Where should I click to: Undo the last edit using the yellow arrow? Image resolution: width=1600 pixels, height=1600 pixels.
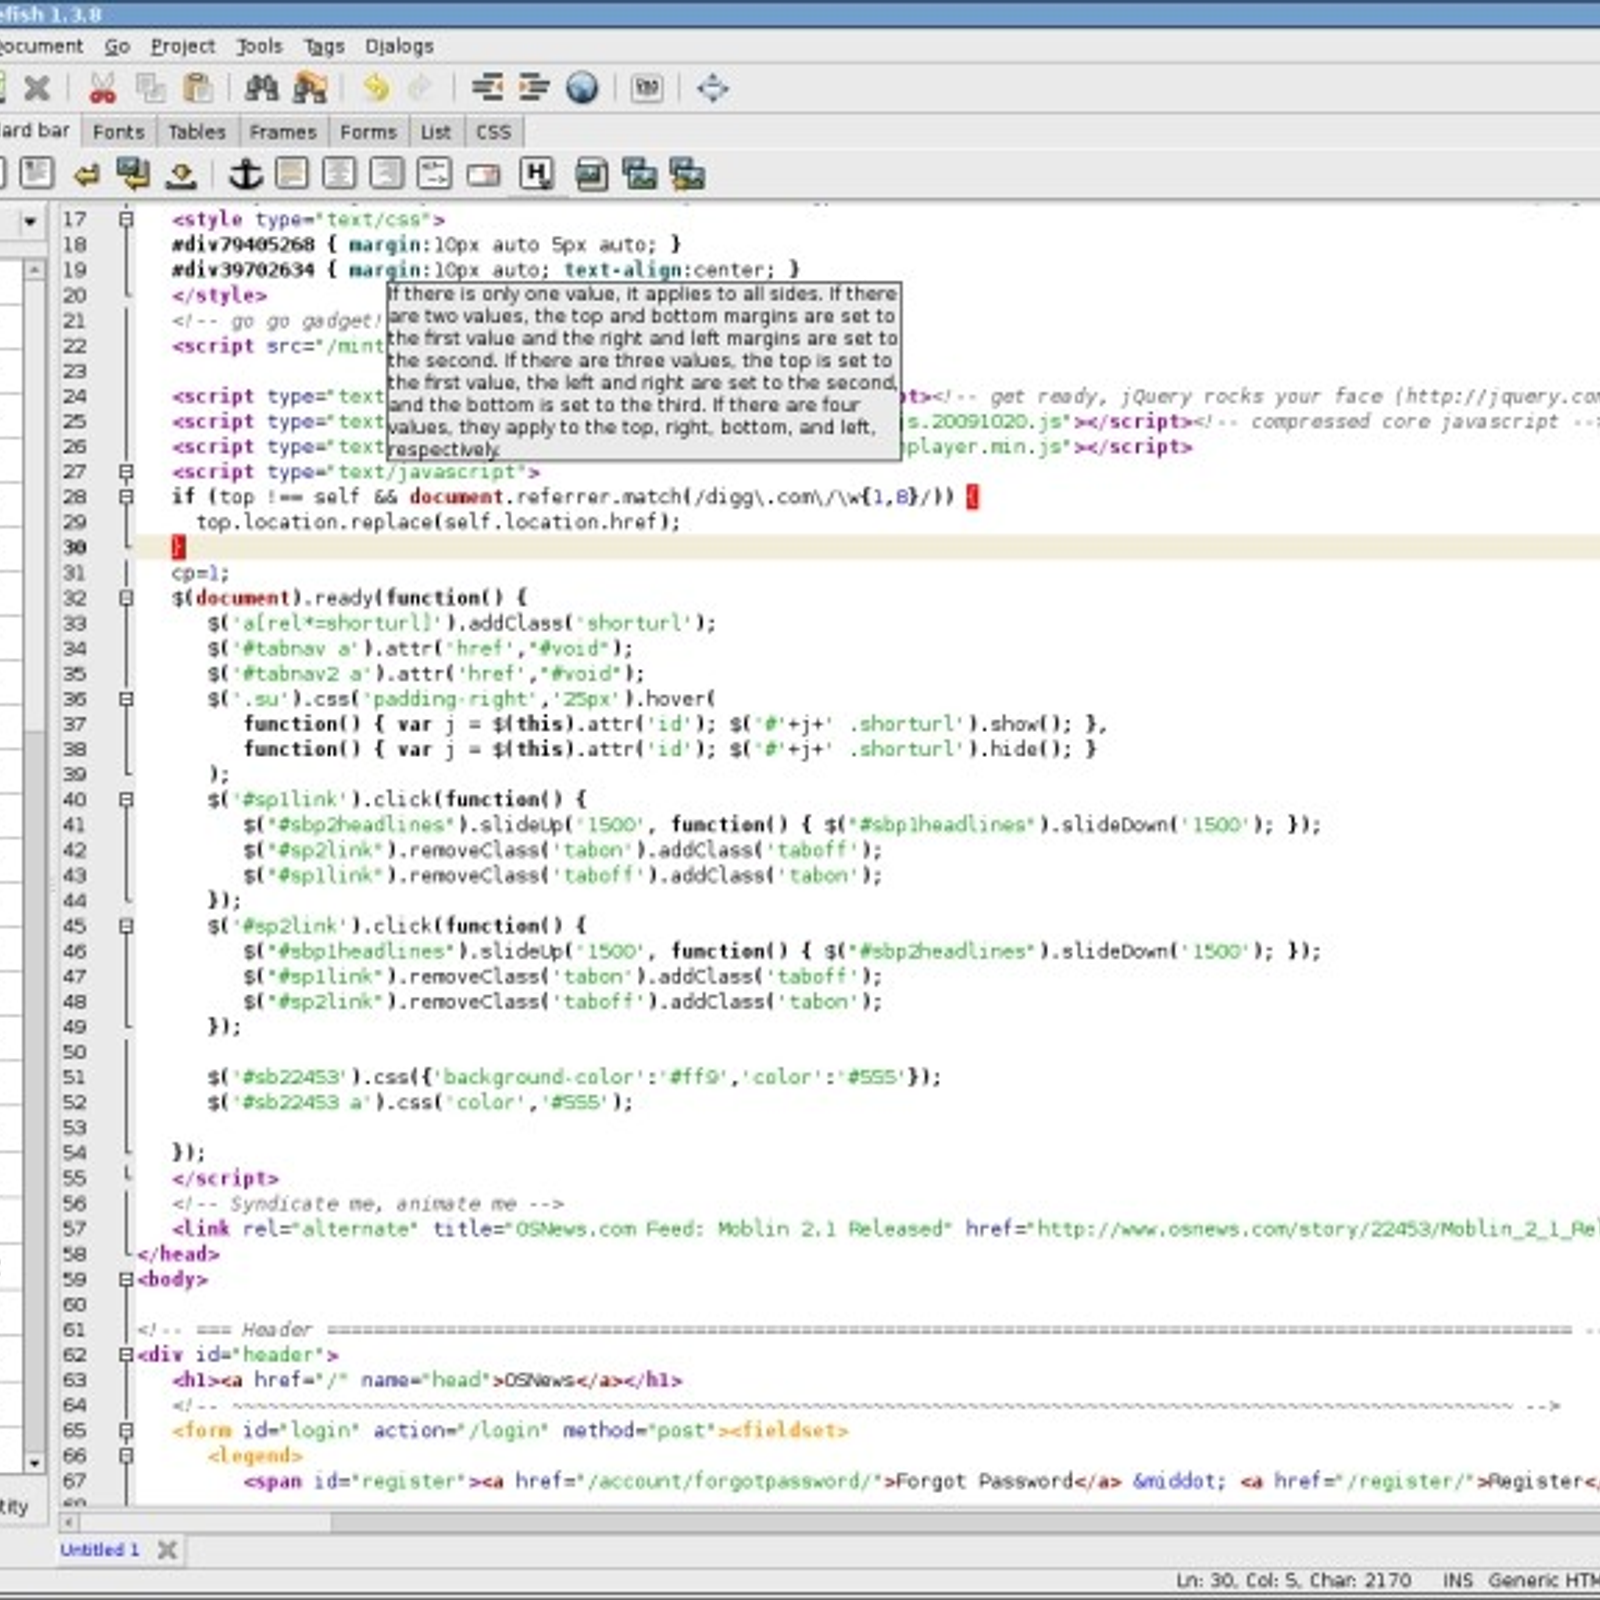375,88
